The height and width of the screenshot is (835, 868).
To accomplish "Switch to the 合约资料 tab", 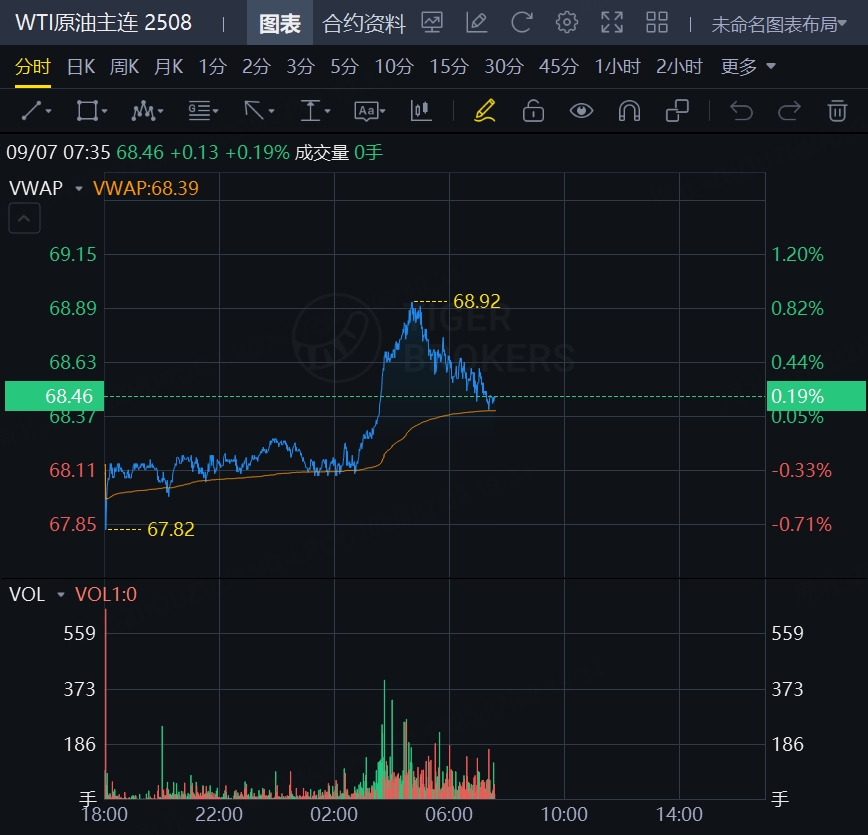I will pyautogui.click(x=364, y=24).
